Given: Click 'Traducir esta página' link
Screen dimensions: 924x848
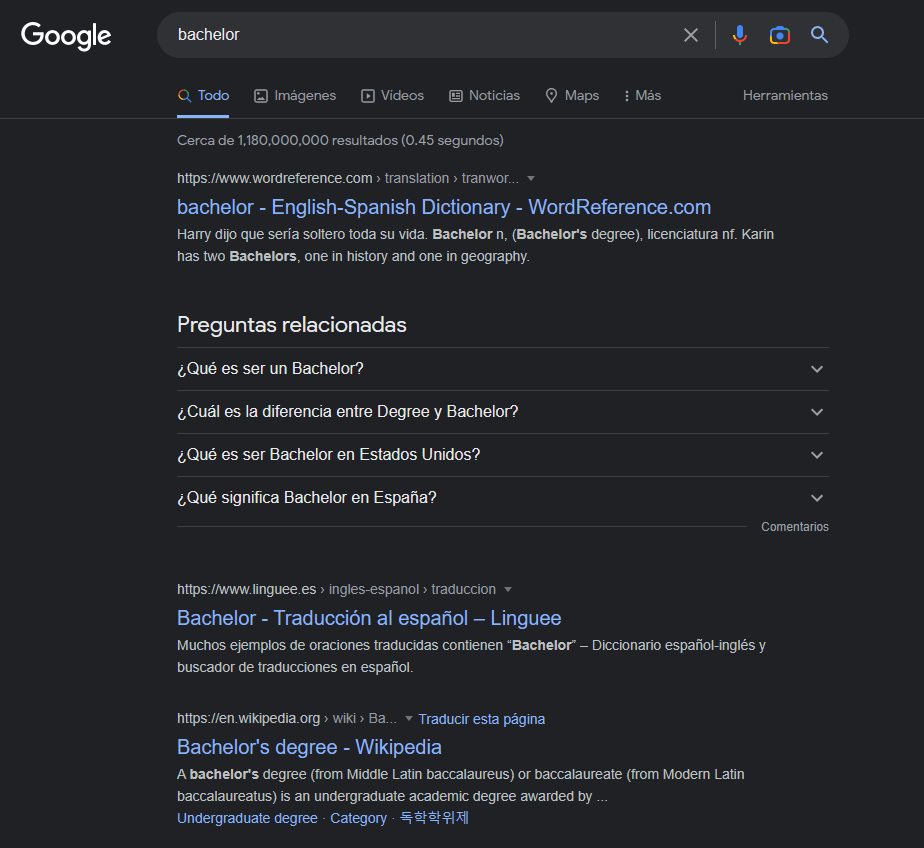Looking at the screenshot, I should (481, 719).
